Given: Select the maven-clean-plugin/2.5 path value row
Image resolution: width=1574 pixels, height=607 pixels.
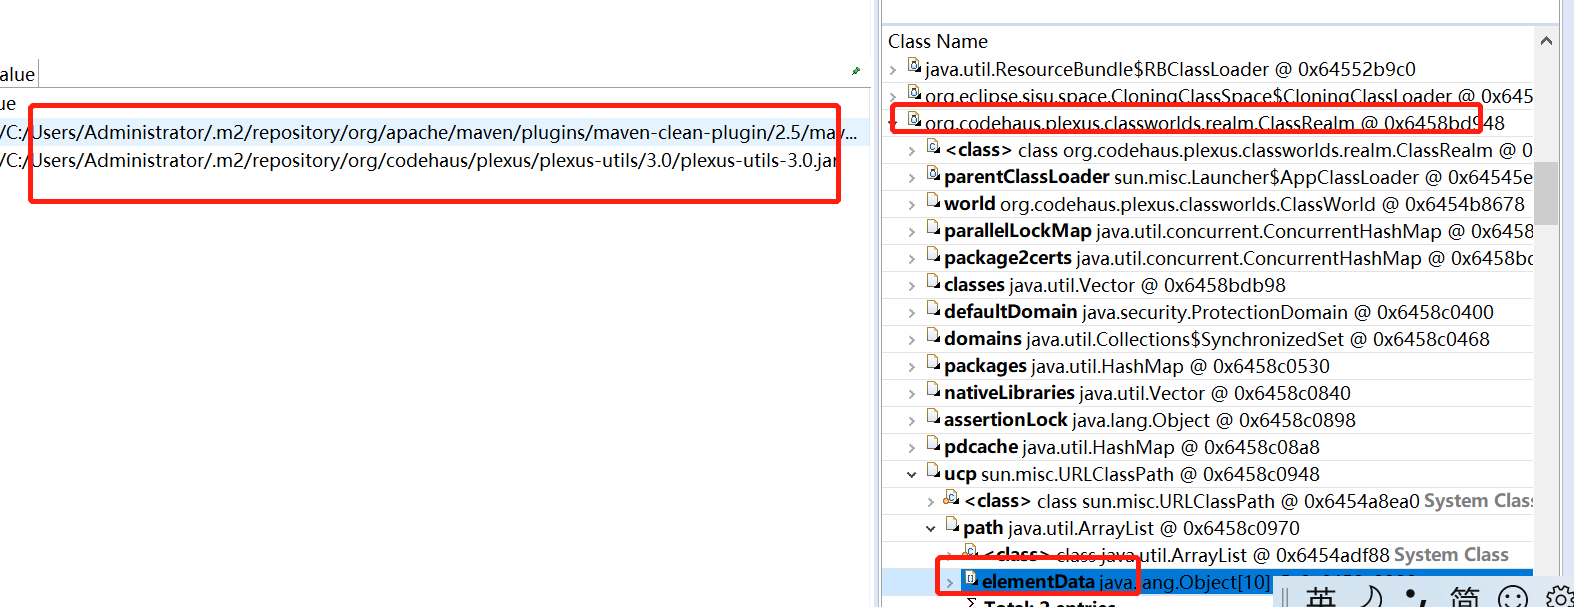Looking at the screenshot, I should coord(430,132).
